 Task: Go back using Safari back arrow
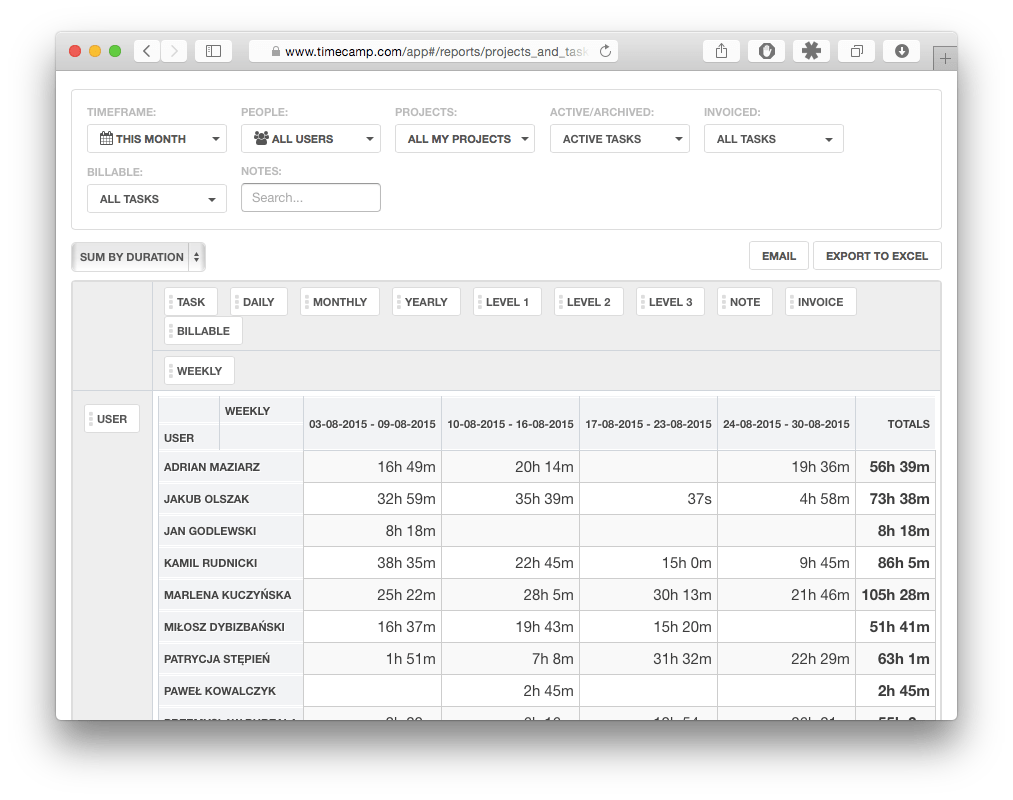tap(147, 51)
